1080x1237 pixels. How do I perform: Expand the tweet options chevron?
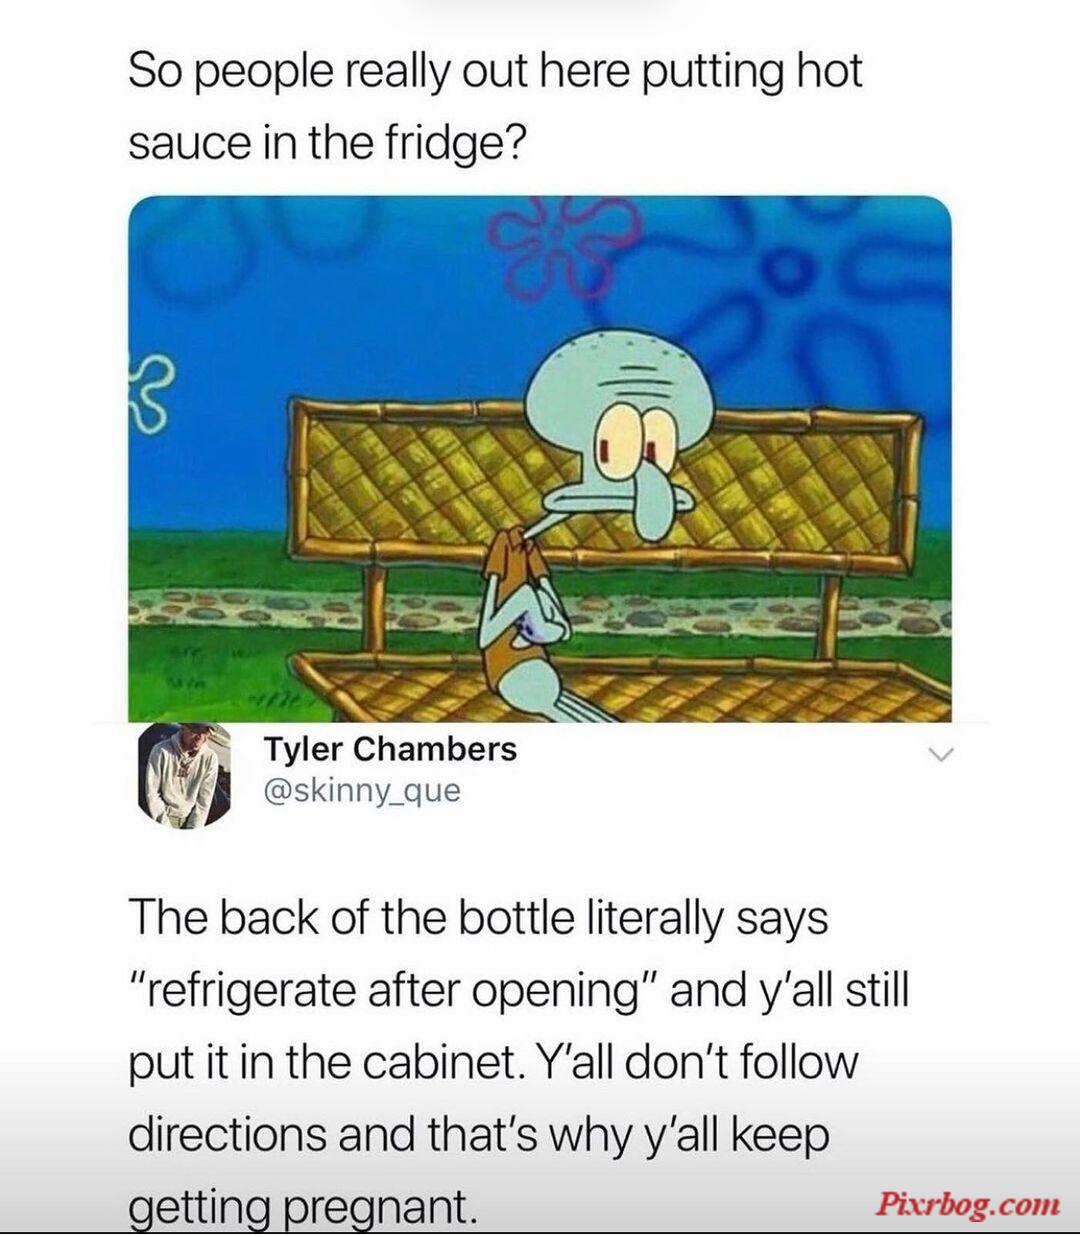pos(940,754)
